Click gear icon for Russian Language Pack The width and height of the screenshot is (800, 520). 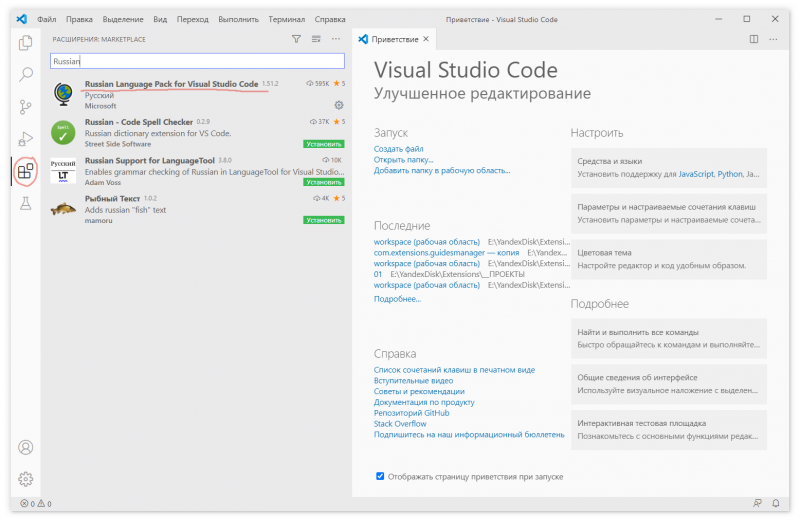coord(339,105)
